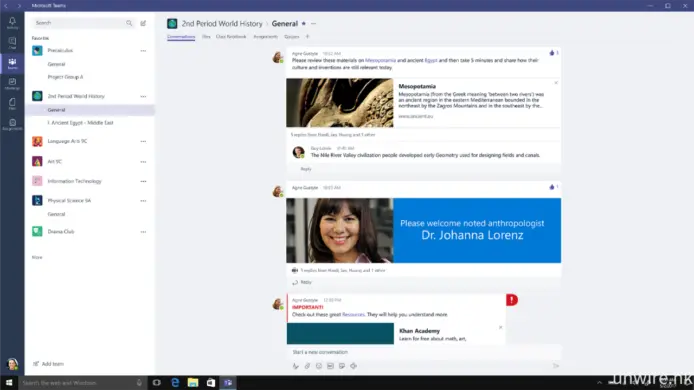Open the GIF icon in compose bar
The image size is (694, 390).
point(330,366)
